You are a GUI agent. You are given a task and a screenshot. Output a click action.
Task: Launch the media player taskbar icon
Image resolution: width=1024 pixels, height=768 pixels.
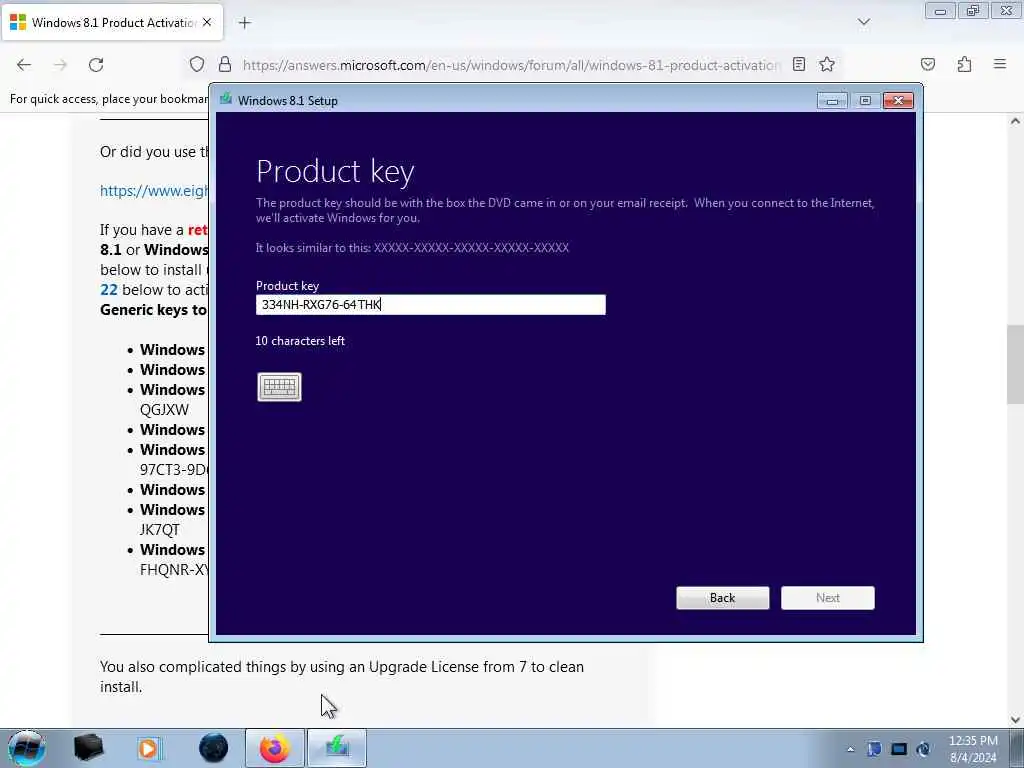(x=148, y=748)
